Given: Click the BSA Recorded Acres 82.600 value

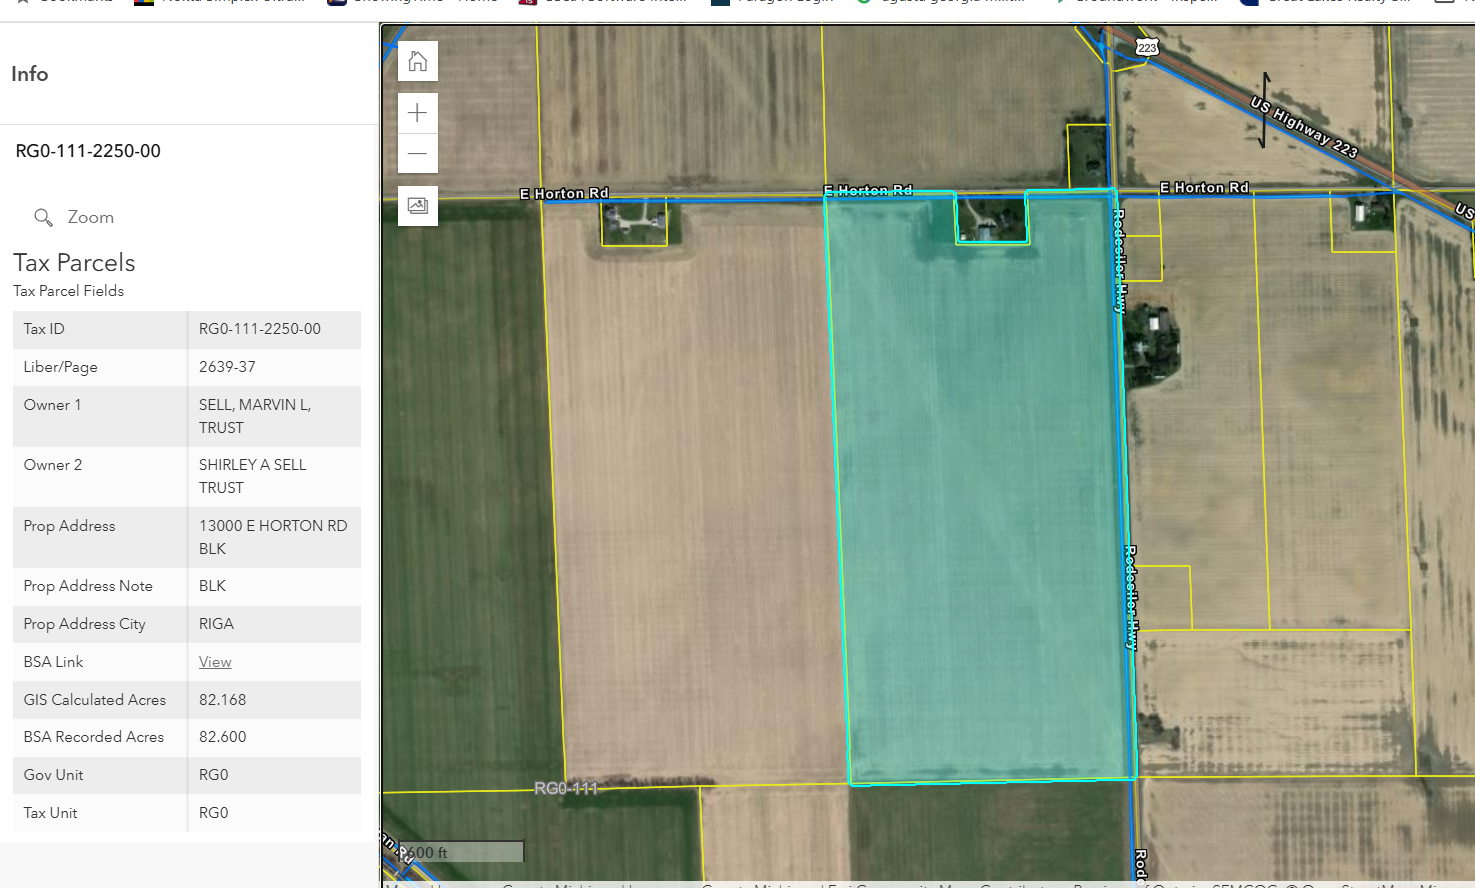Looking at the screenshot, I should click(x=223, y=737).
